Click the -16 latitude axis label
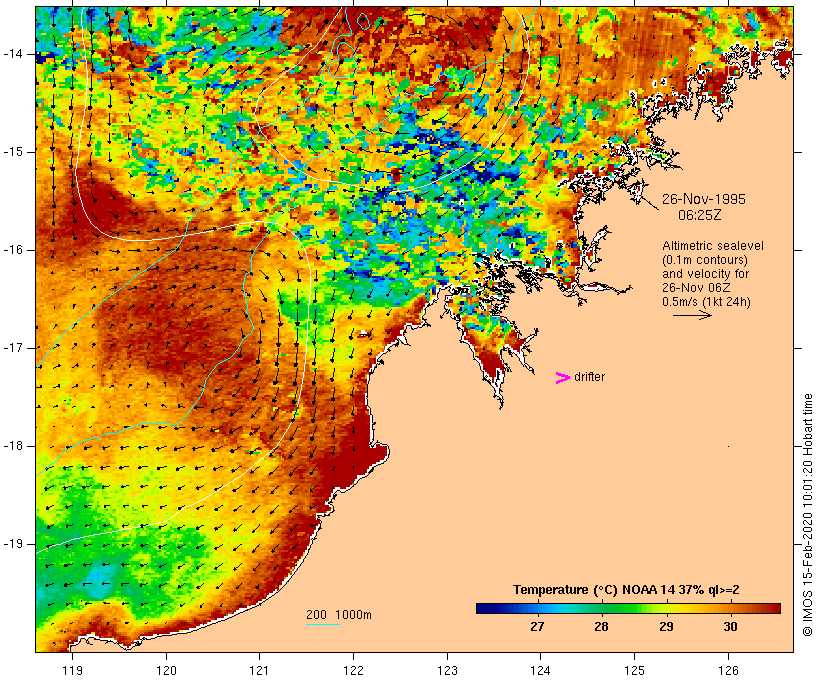 (12, 250)
